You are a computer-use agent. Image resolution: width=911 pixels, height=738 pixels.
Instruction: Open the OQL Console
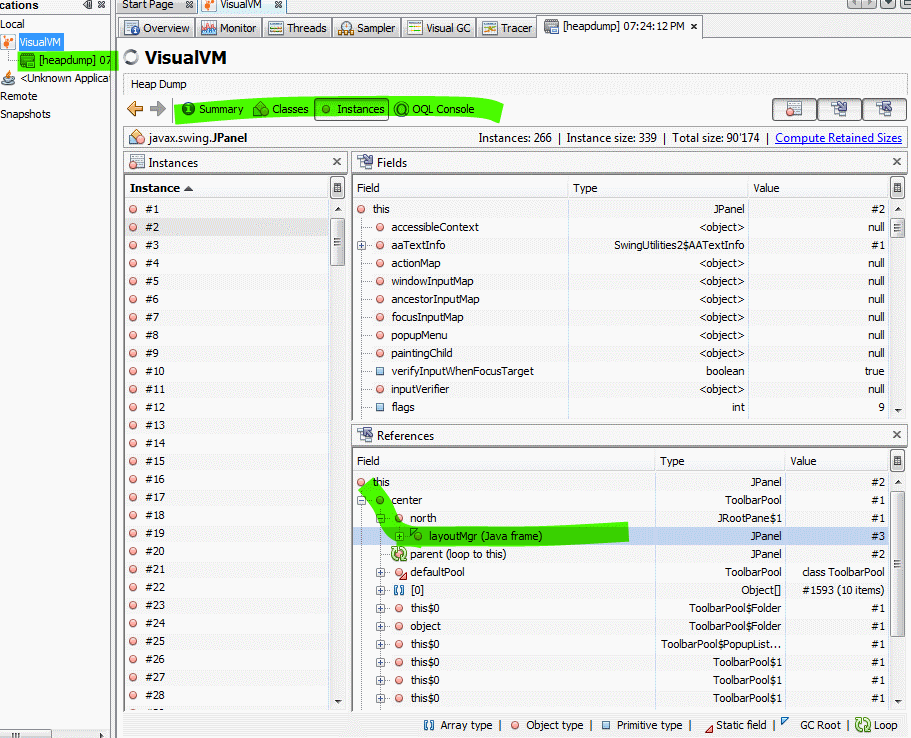[x=434, y=109]
